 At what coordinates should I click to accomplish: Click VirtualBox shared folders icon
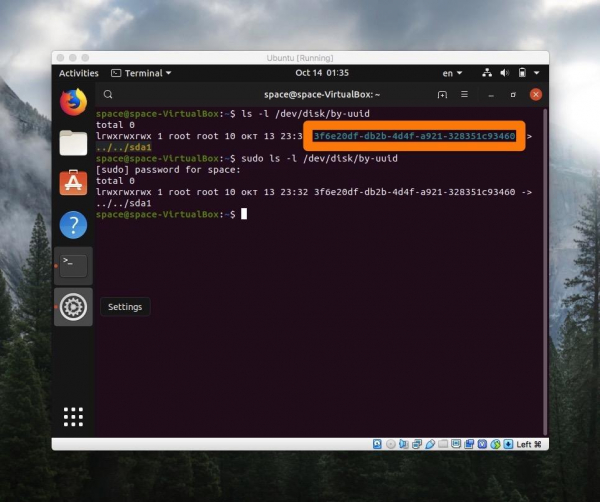click(x=443, y=444)
